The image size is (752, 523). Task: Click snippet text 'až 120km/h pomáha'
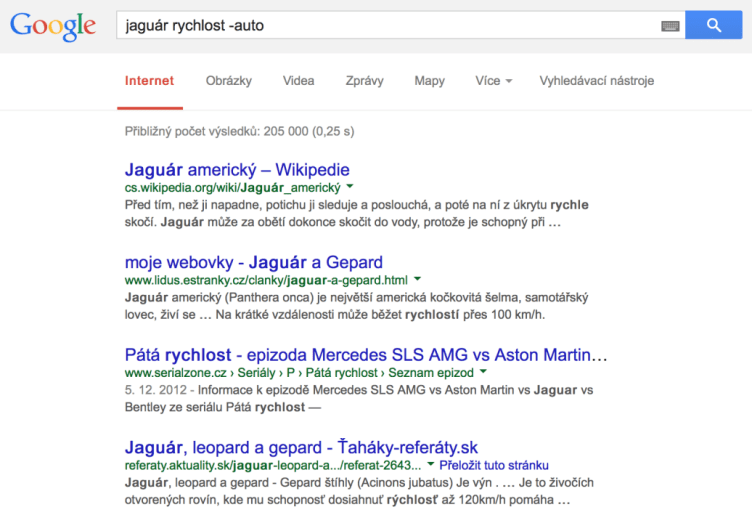(x=497, y=500)
